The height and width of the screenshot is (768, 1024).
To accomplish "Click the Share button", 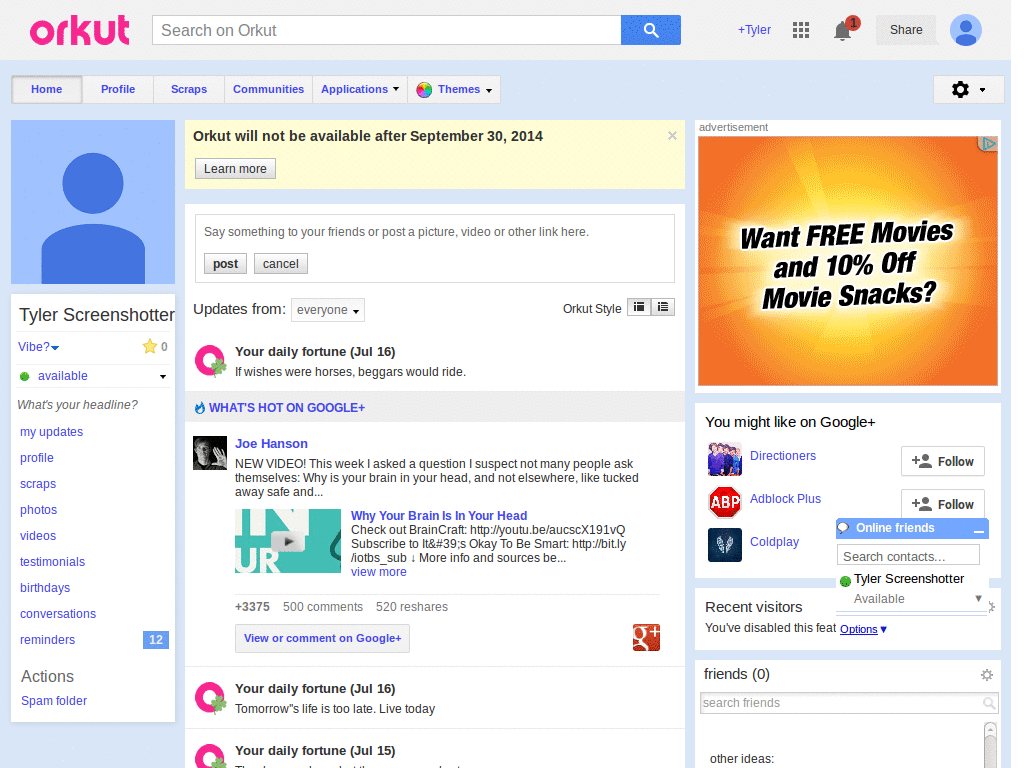I will [906, 30].
